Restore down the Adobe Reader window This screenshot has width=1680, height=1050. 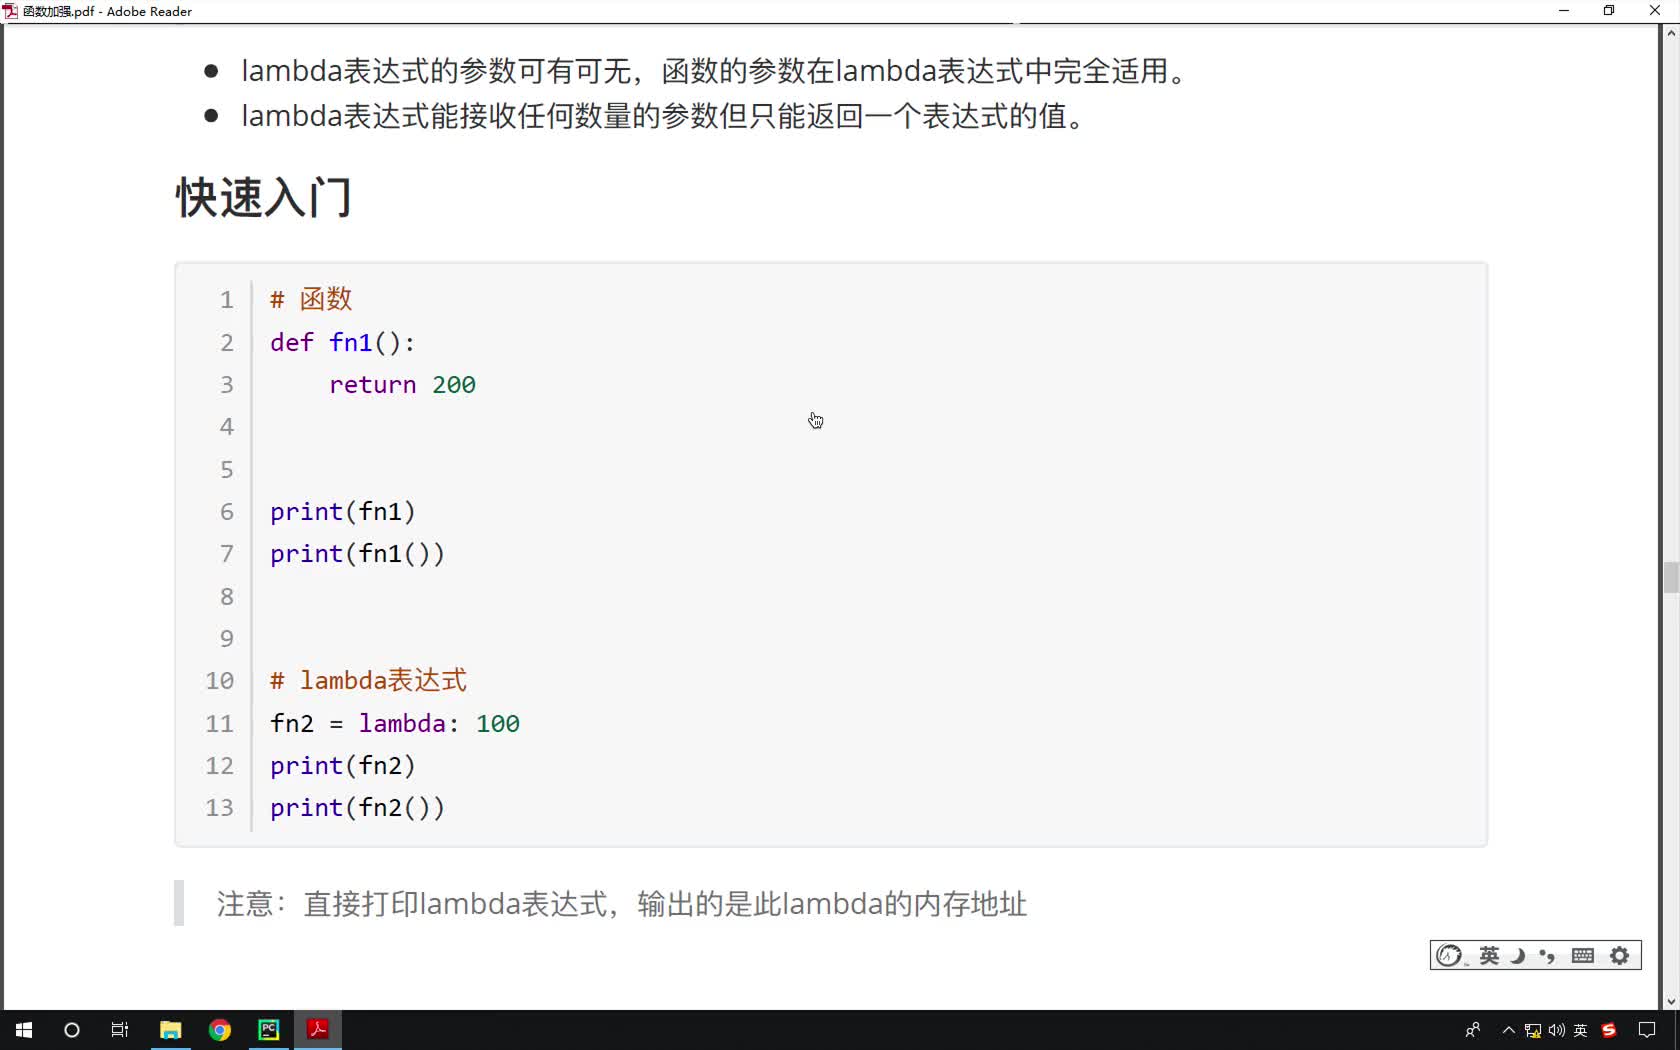(x=1609, y=11)
